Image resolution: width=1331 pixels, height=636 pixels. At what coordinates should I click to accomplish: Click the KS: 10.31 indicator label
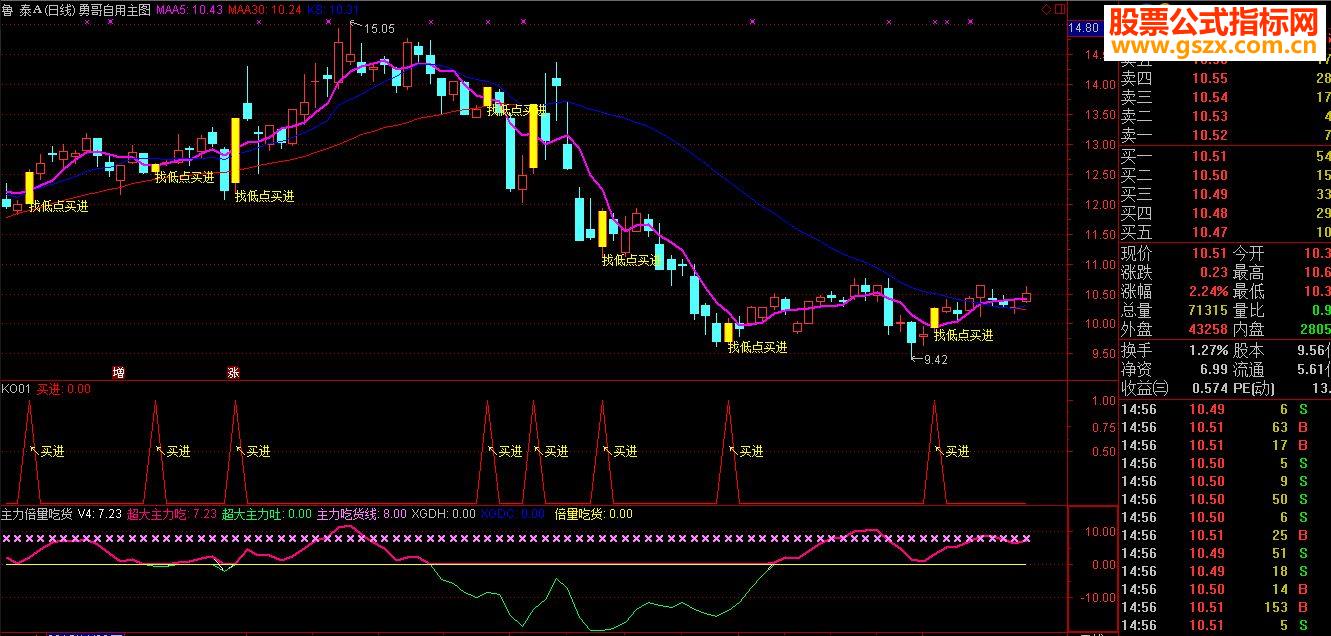coord(332,8)
